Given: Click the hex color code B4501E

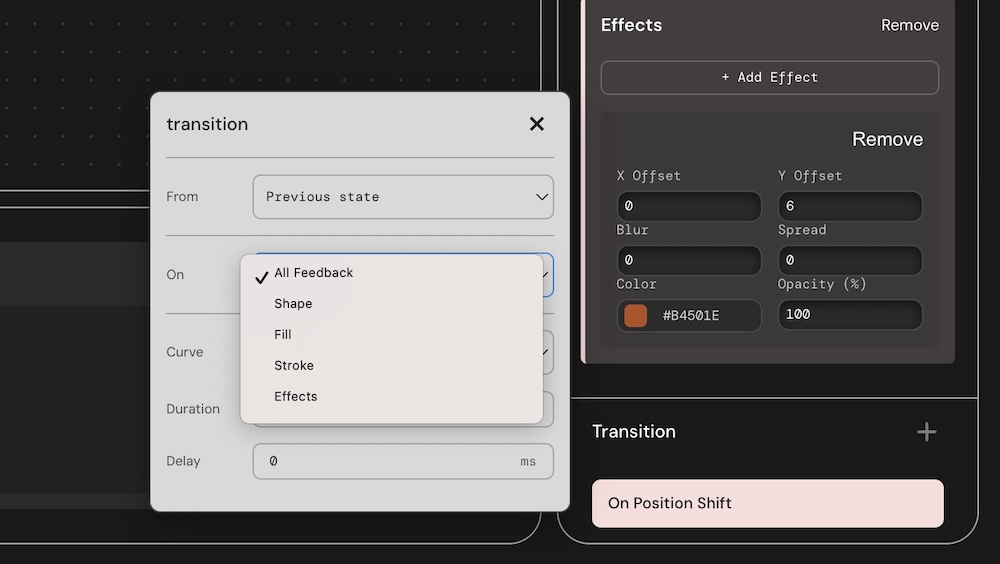Looking at the screenshot, I should pyautogui.click(x=691, y=316).
